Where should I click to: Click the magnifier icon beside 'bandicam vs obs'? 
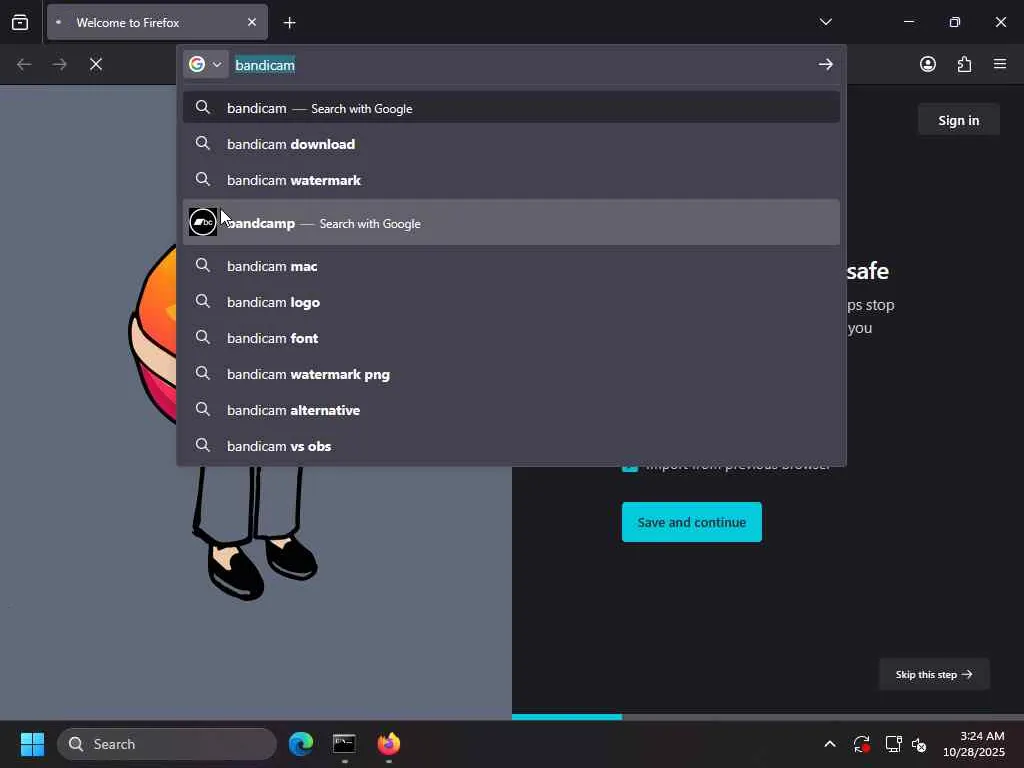pos(203,445)
